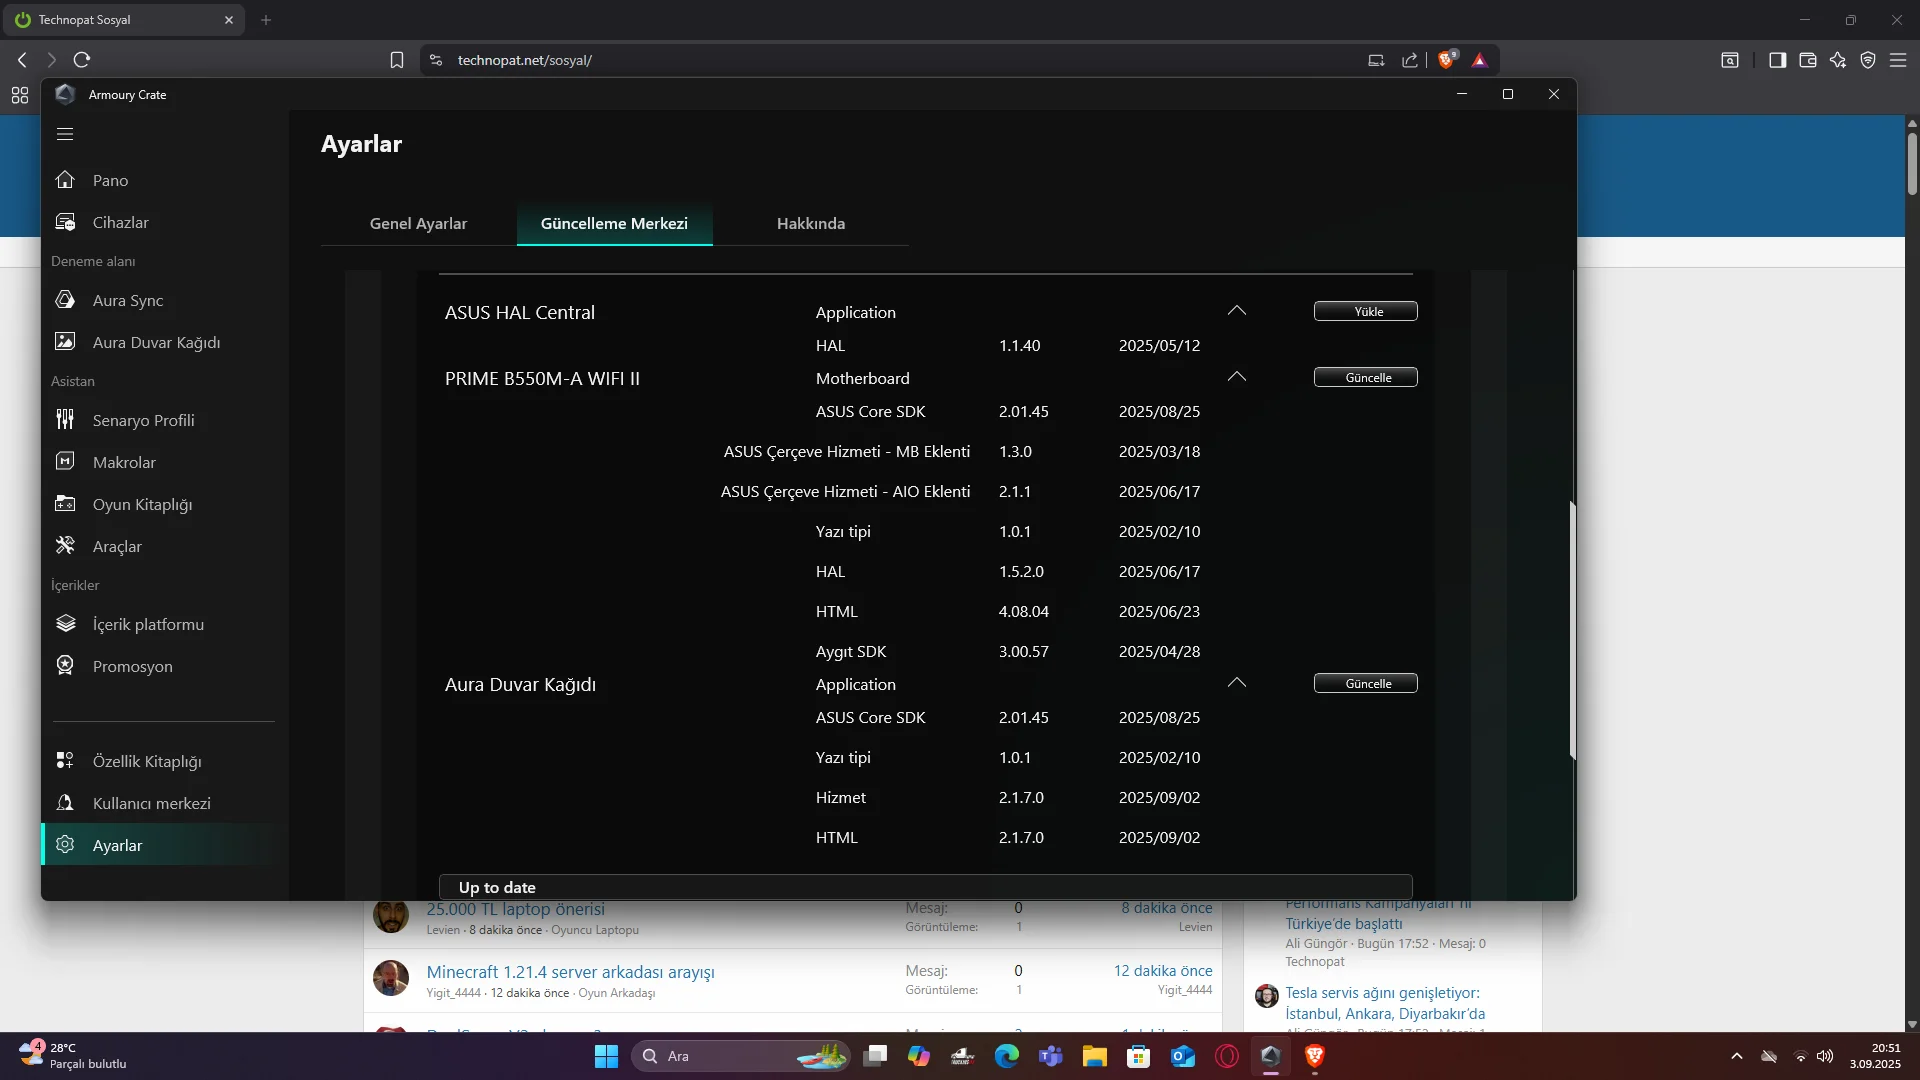The image size is (1920, 1080).
Task: Switch to the Hakkında tab
Action: (x=810, y=223)
